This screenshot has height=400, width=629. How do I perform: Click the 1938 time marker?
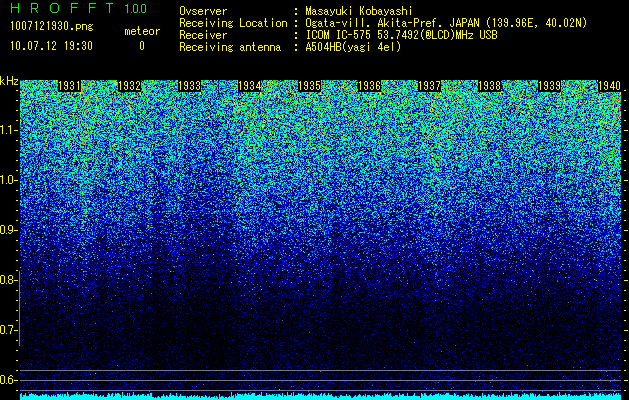click(x=489, y=86)
